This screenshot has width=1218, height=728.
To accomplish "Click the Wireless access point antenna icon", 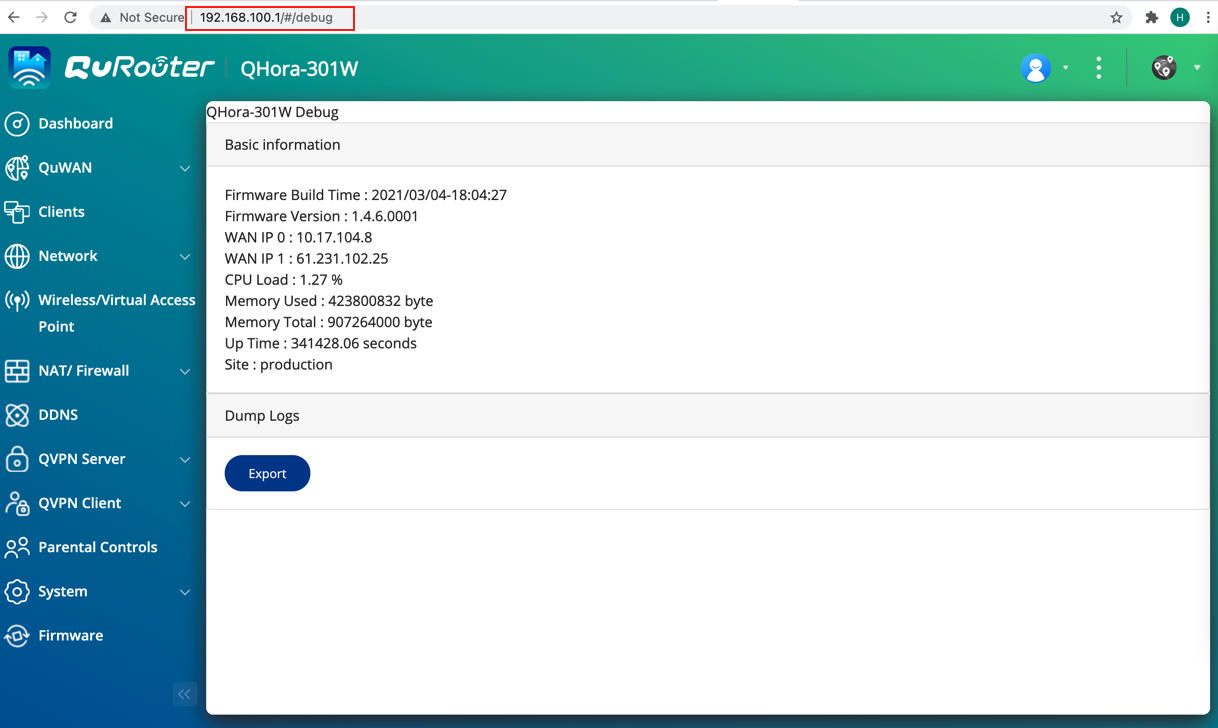I will (17, 300).
